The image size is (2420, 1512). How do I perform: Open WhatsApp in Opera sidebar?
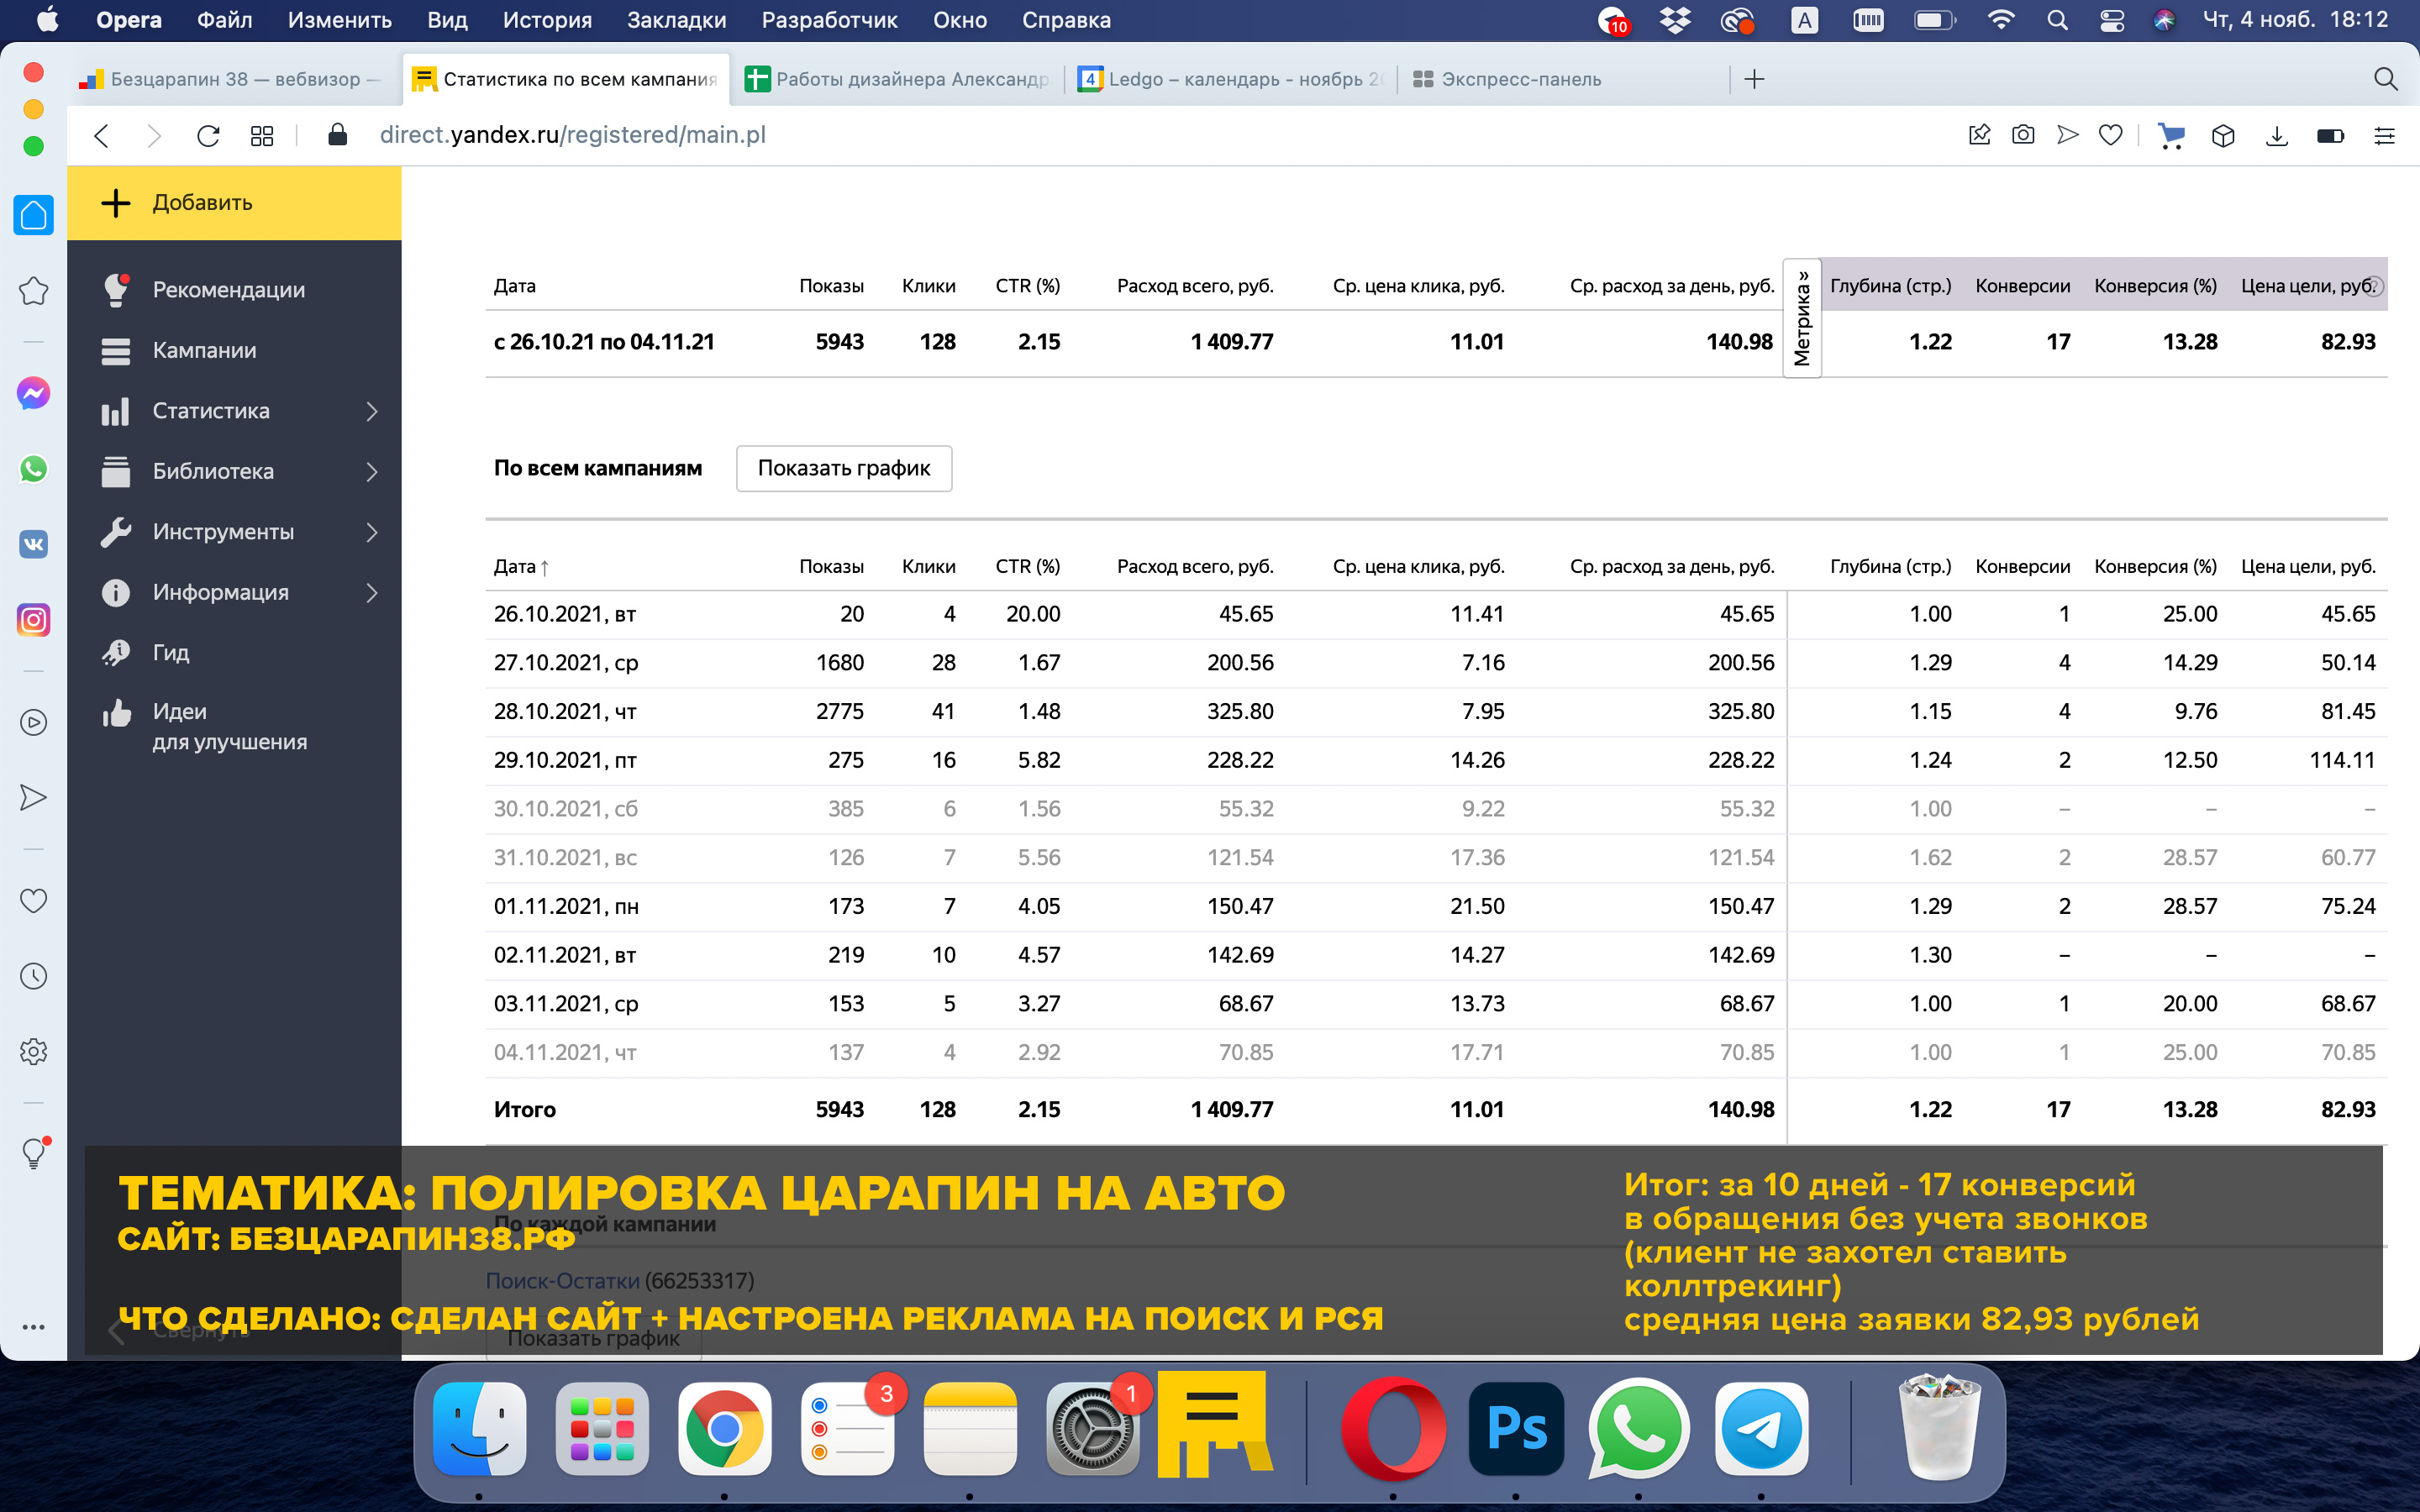point(33,468)
